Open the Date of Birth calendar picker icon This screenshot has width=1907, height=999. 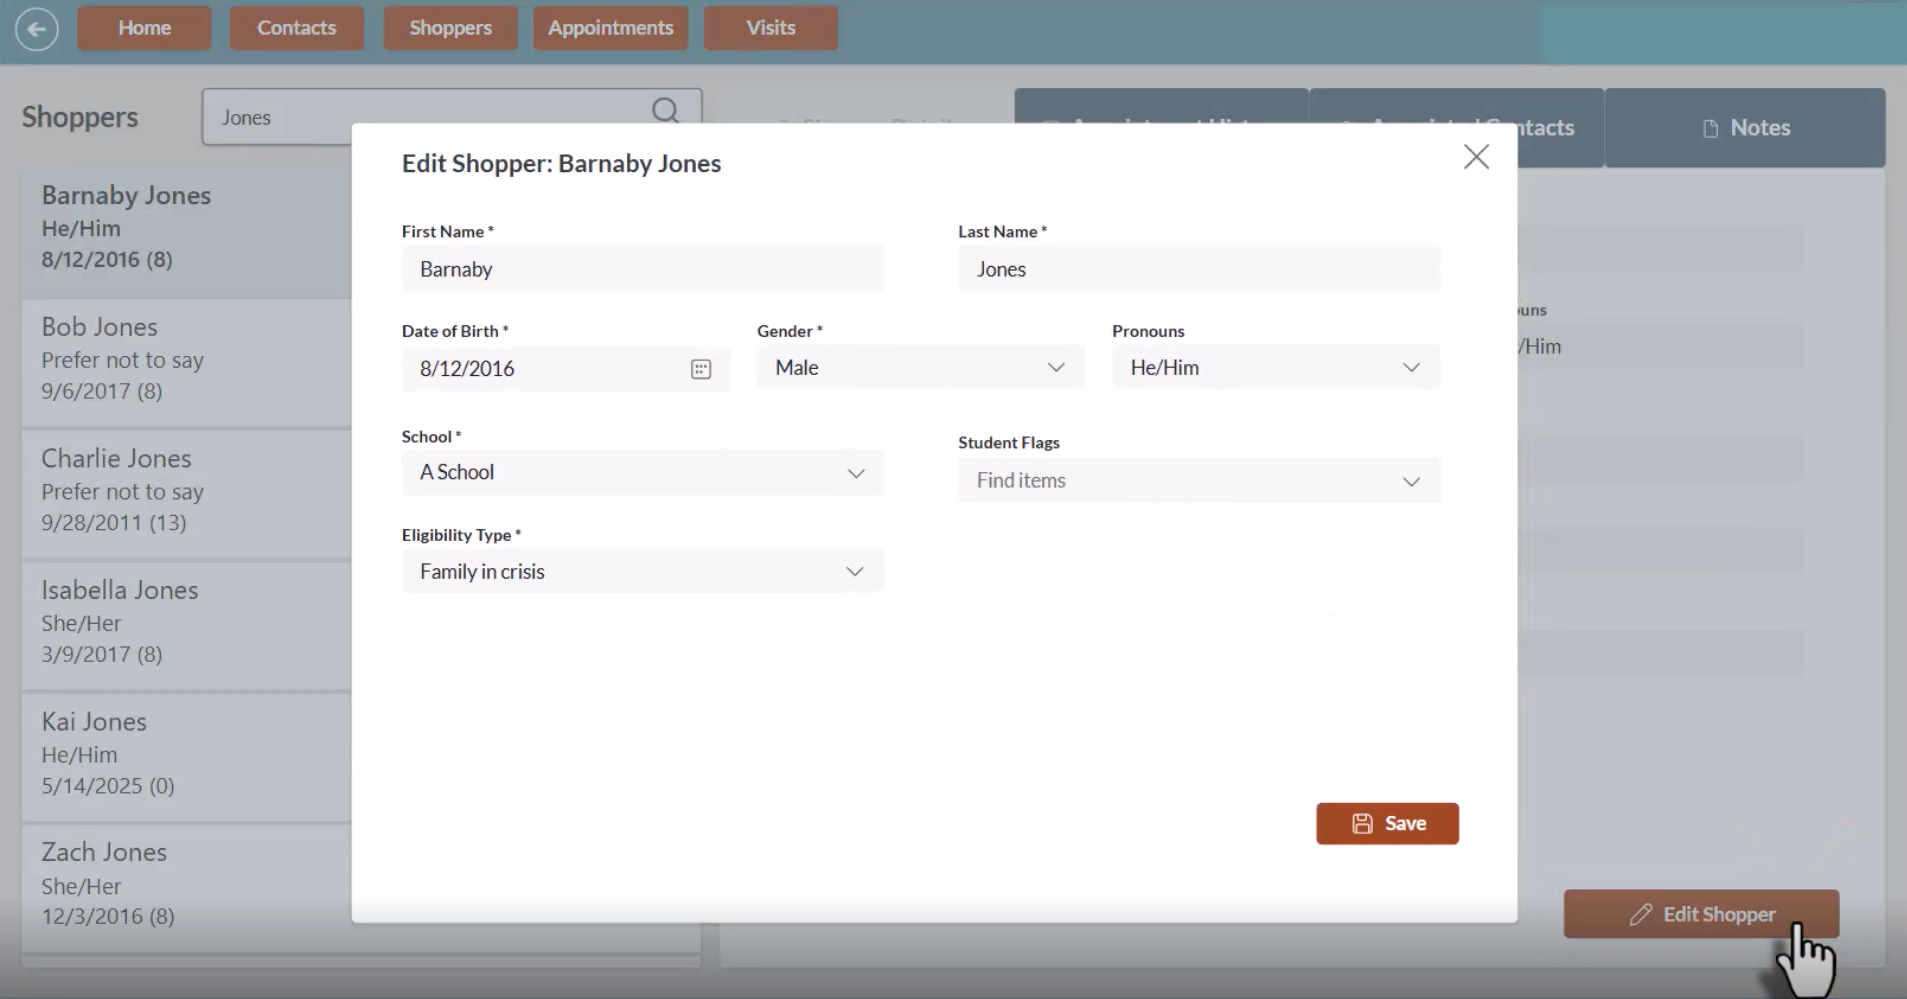pos(700,369)
